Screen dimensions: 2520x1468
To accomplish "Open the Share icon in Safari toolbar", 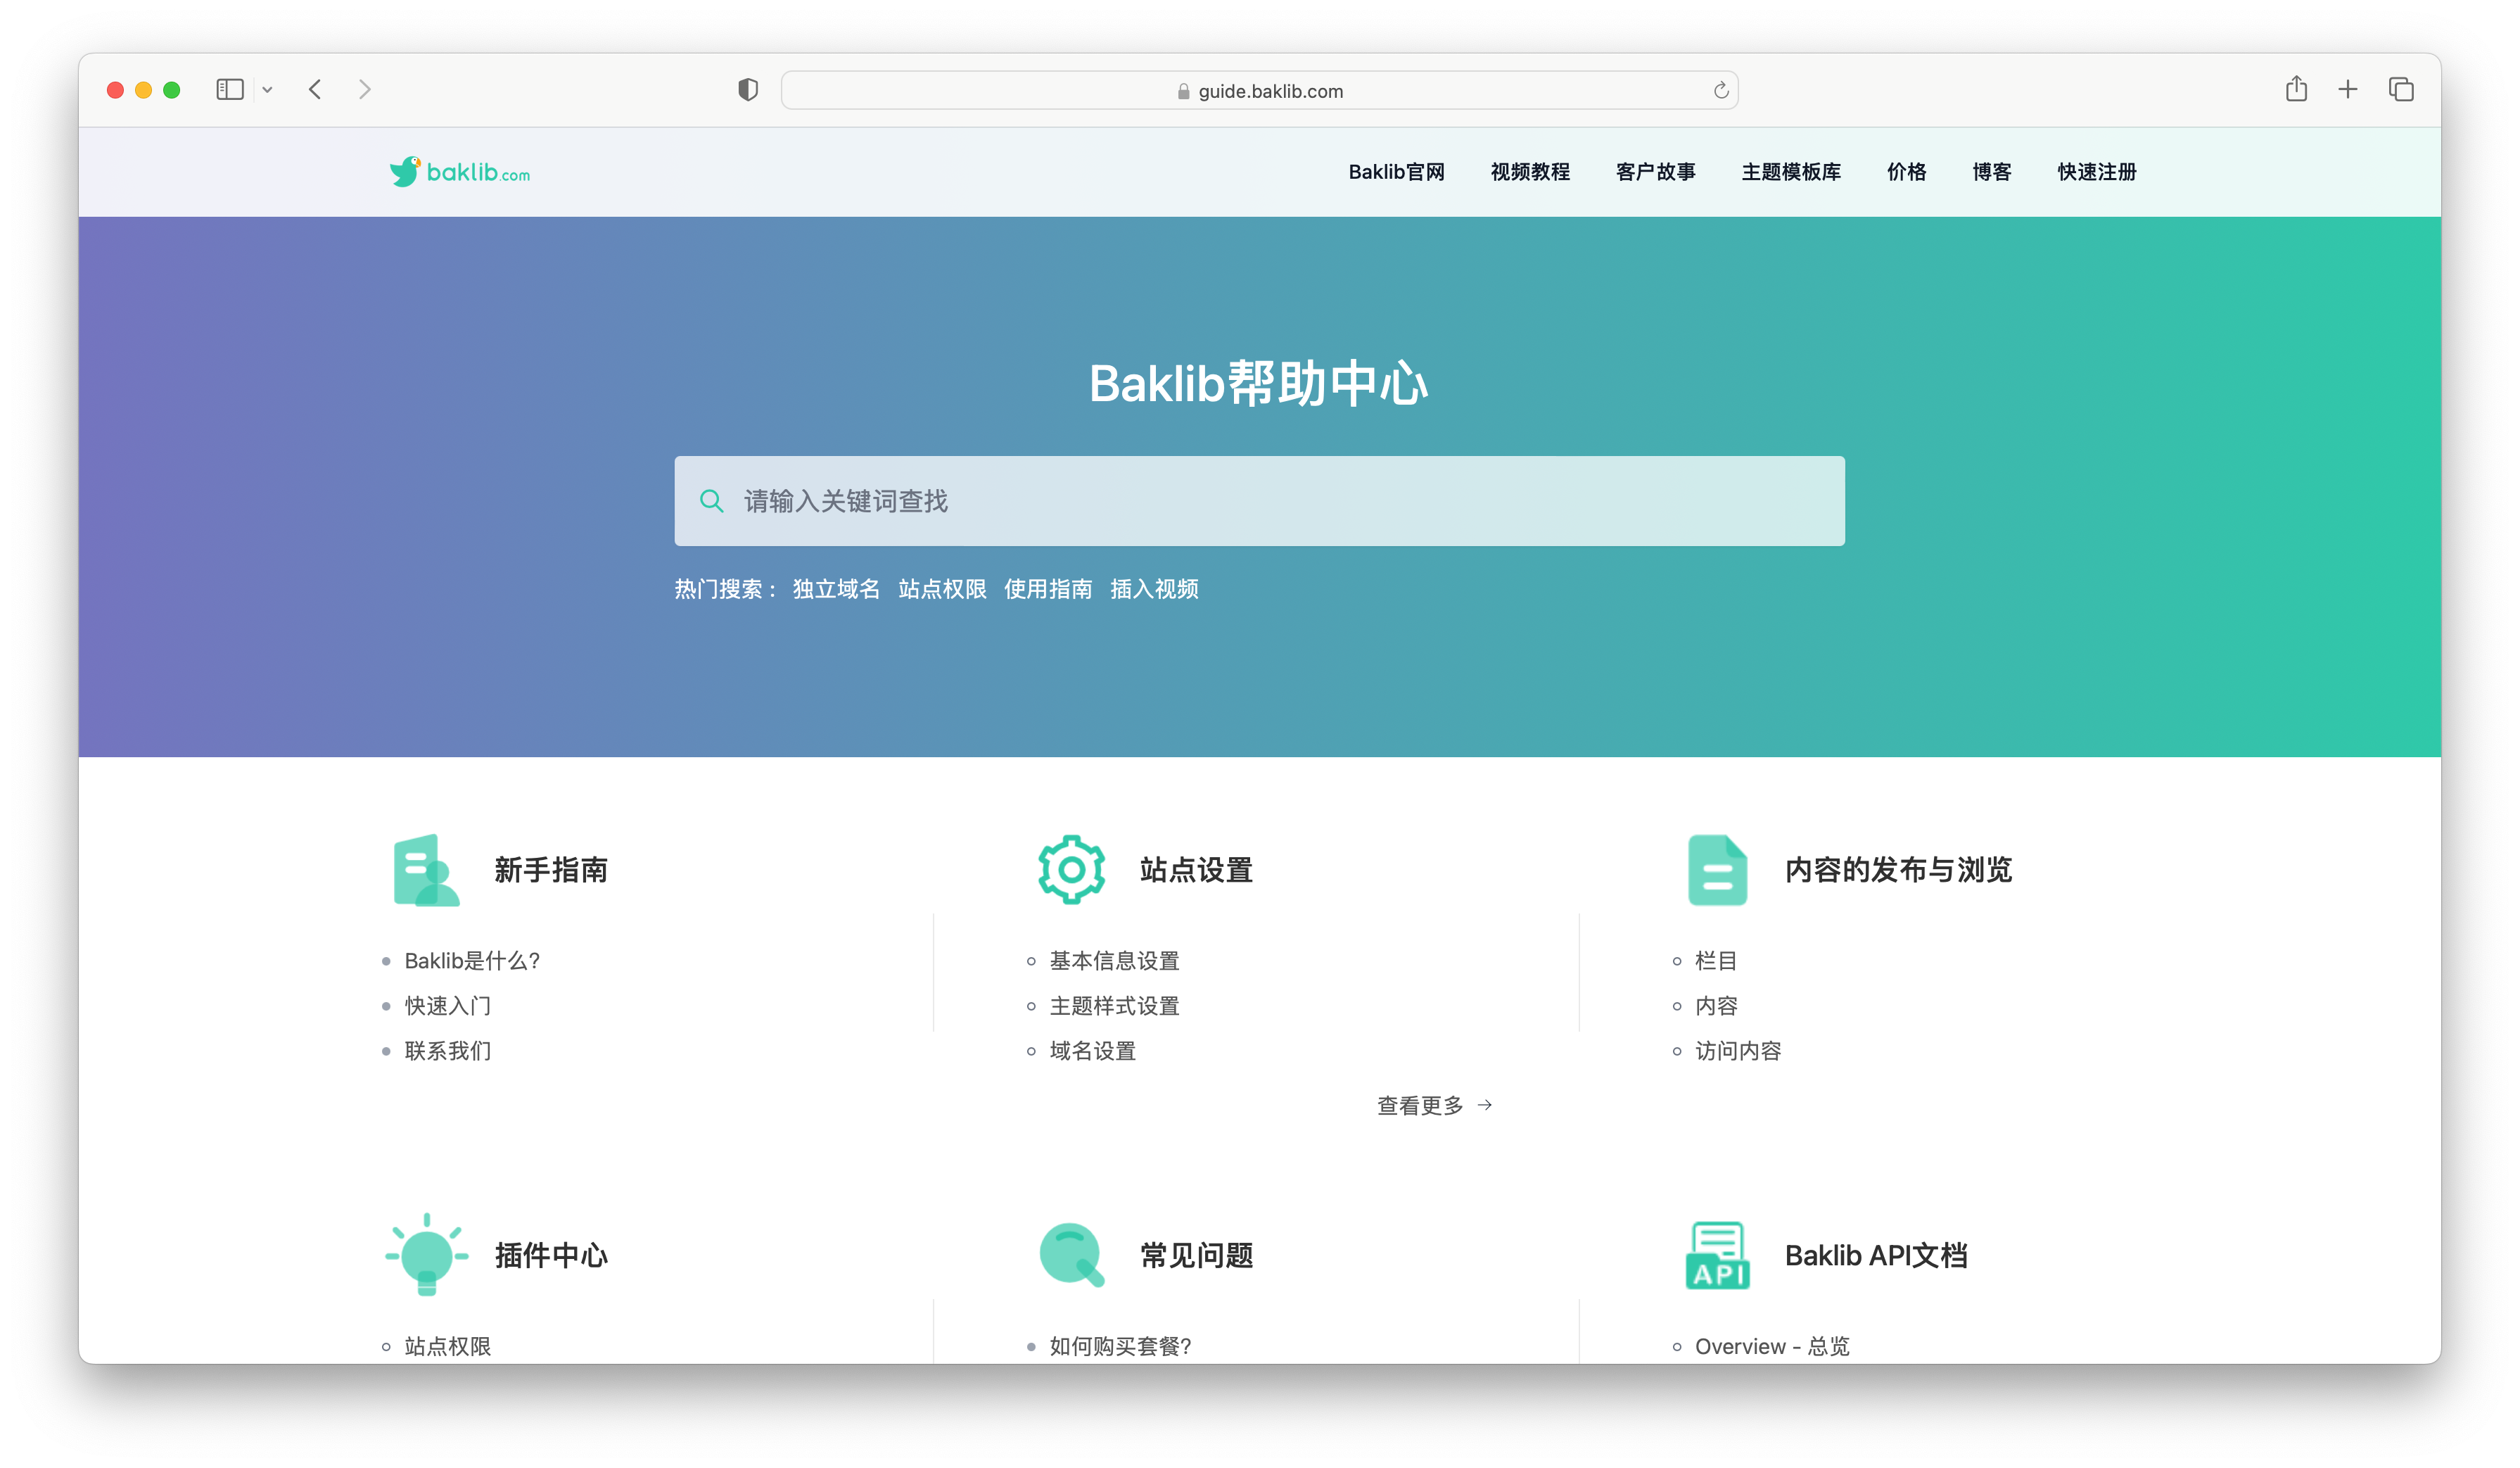I will [2296, 89].
